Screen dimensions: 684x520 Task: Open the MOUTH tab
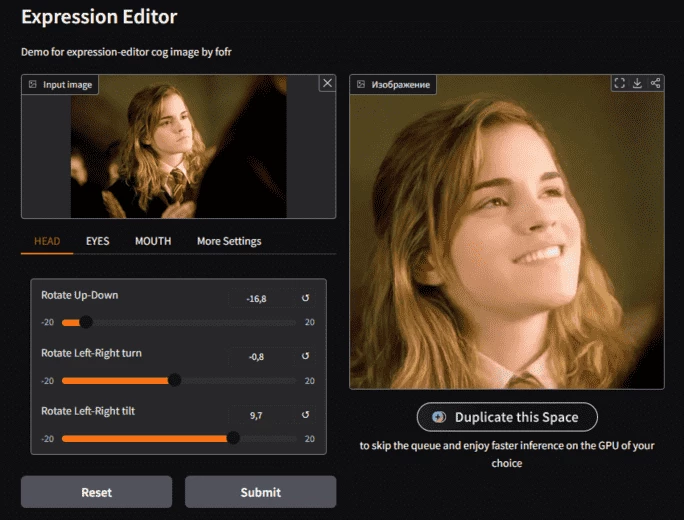point(153,241)
